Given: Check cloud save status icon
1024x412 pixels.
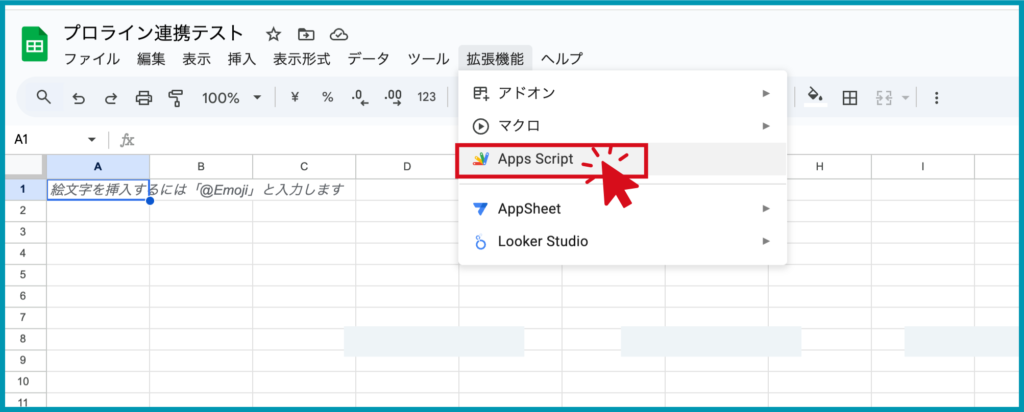Looking at the screenshot, I should 338,34.
